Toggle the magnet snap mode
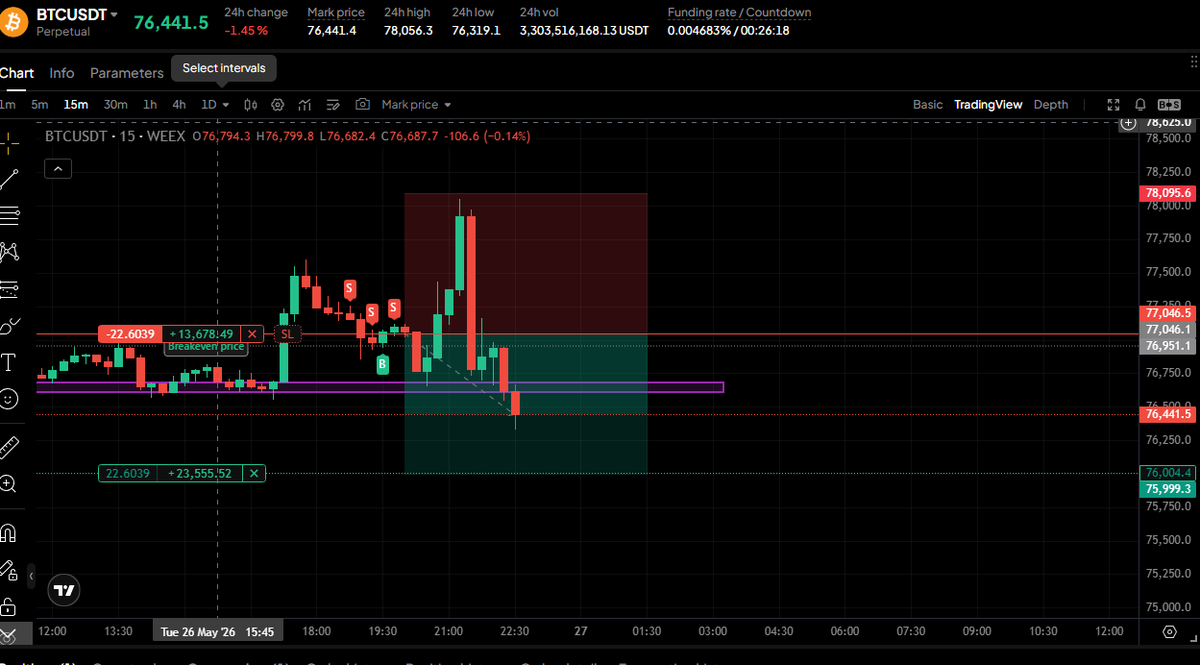This screenshot has width=1200, height=665. tap(8, 532)
